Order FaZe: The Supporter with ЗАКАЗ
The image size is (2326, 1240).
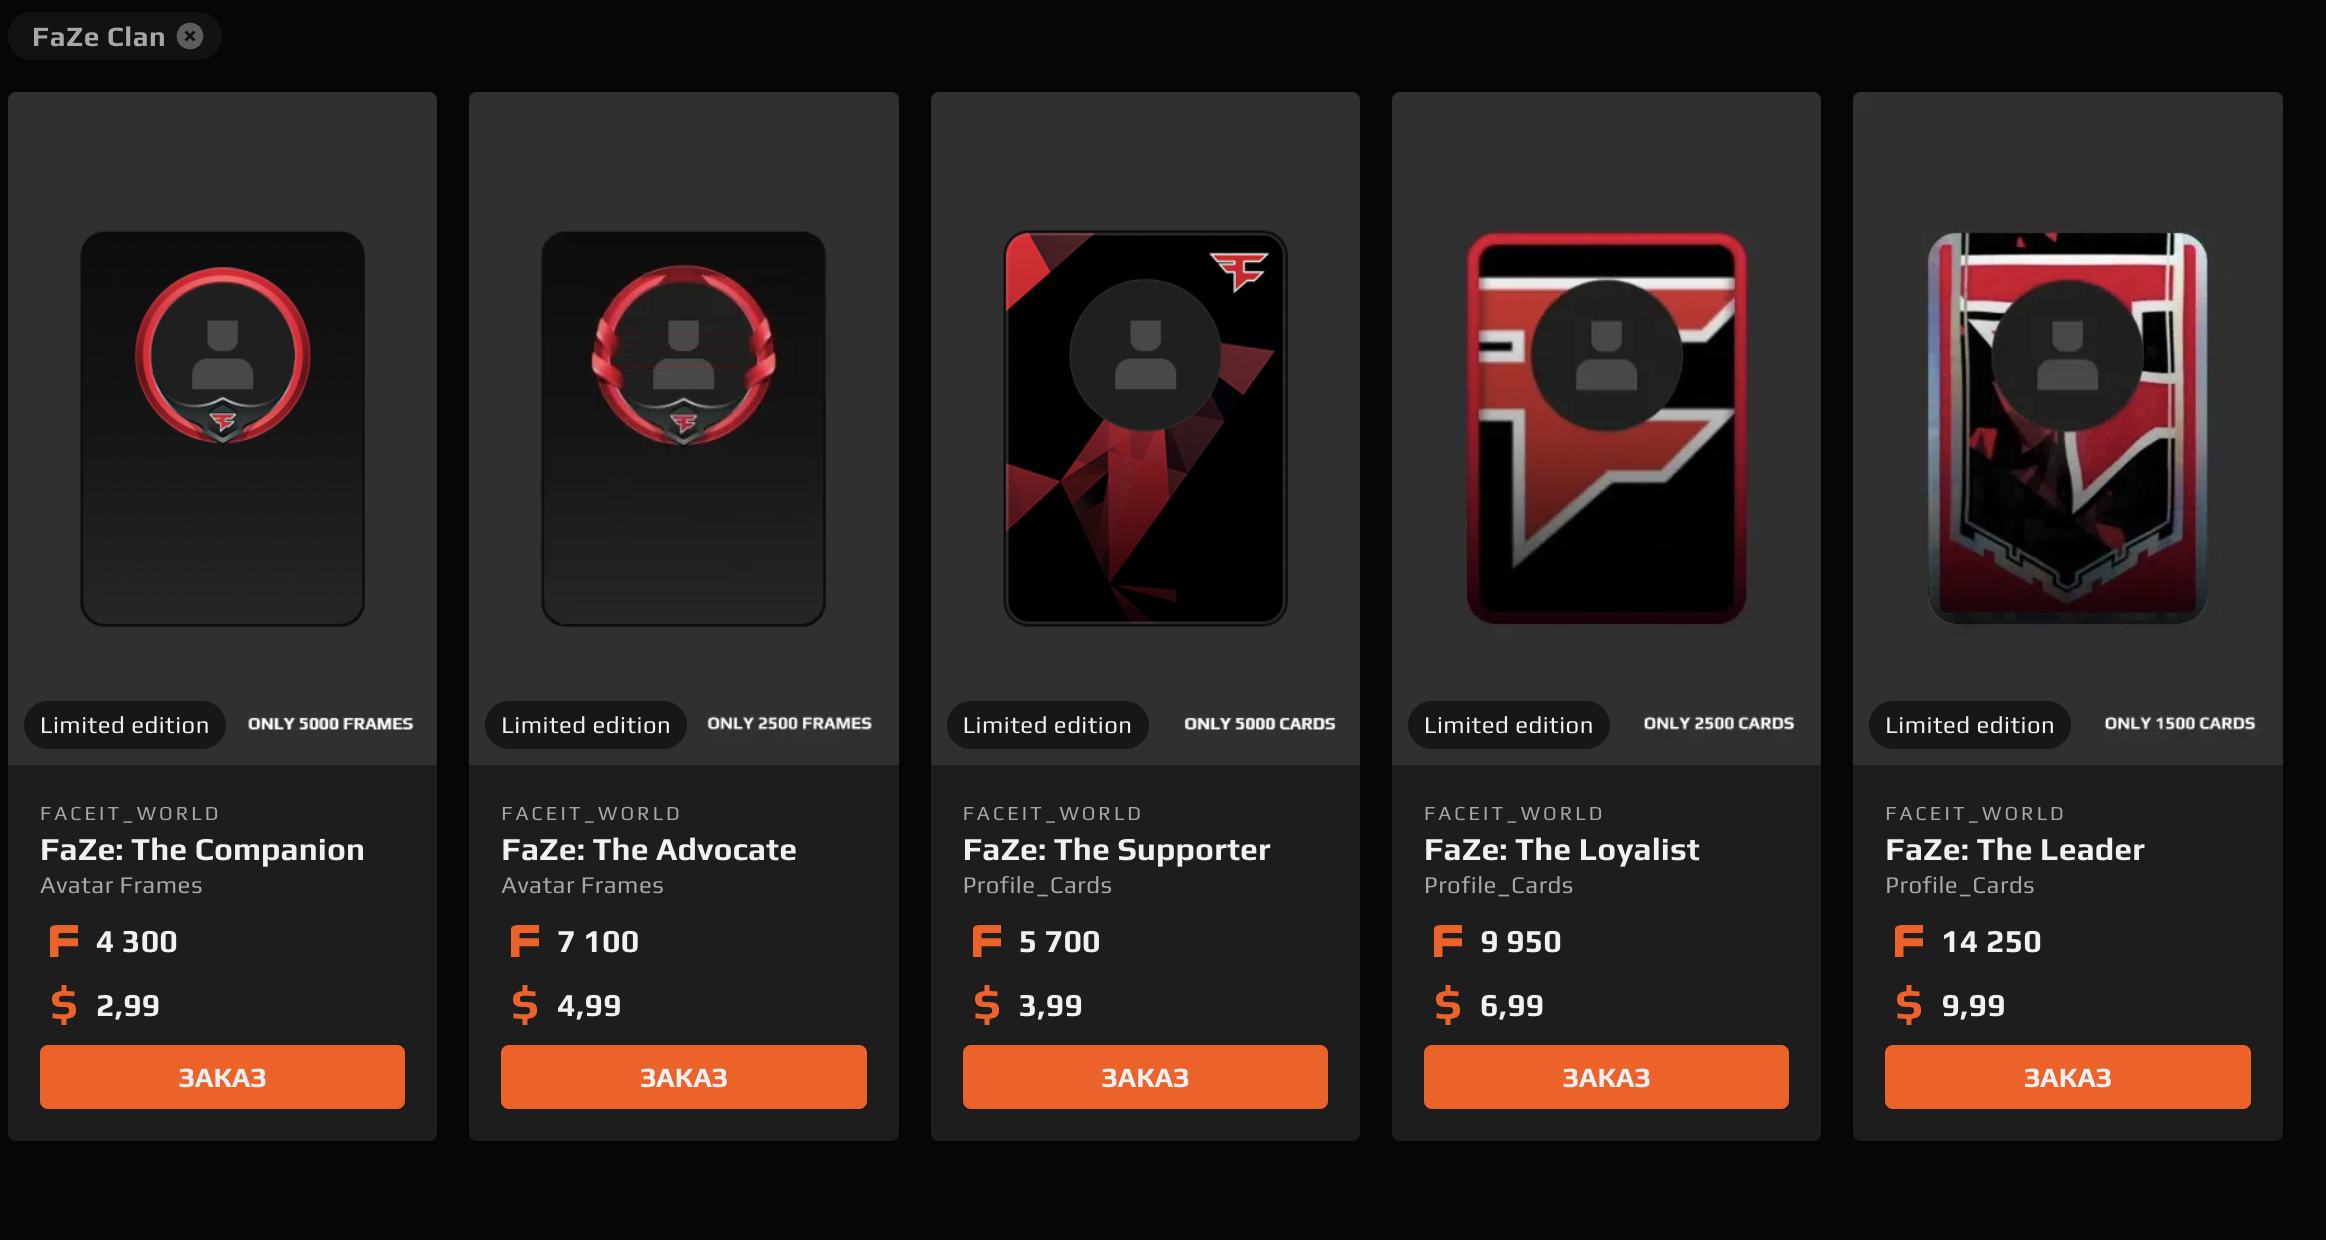point(1145,1077)
